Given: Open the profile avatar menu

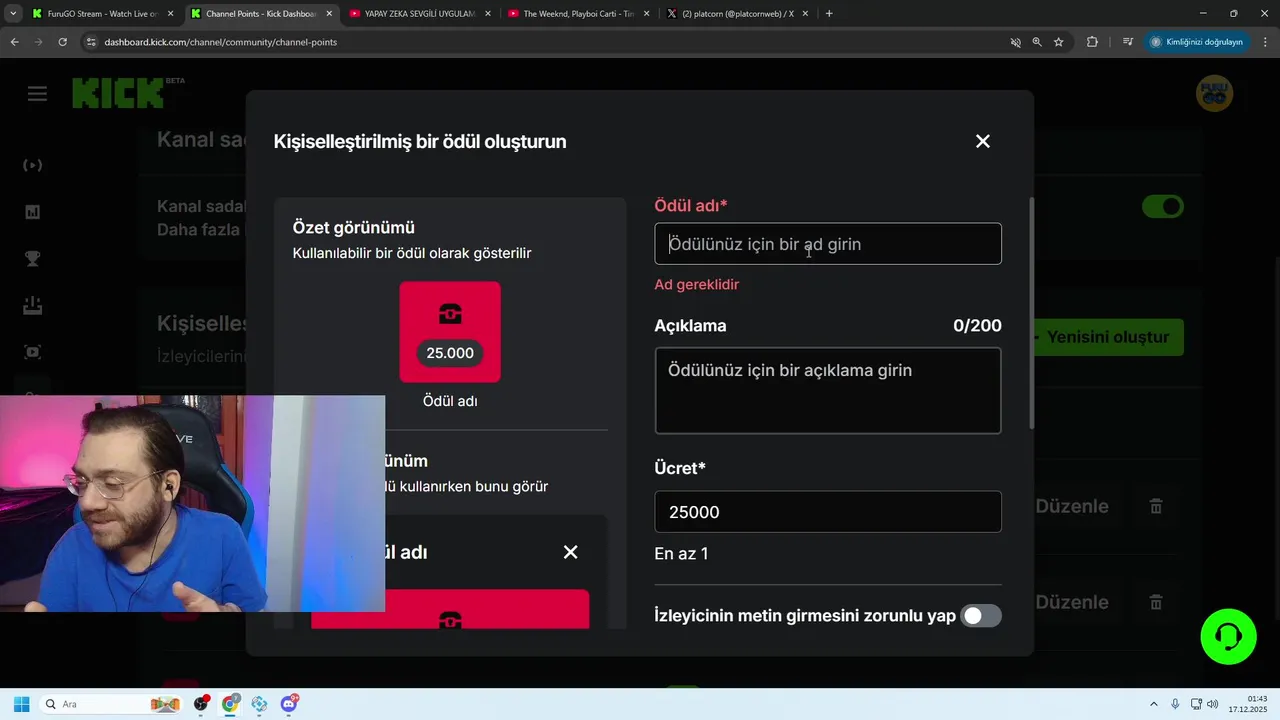Looking at the screenshot, I should (x=1214, y=93).
